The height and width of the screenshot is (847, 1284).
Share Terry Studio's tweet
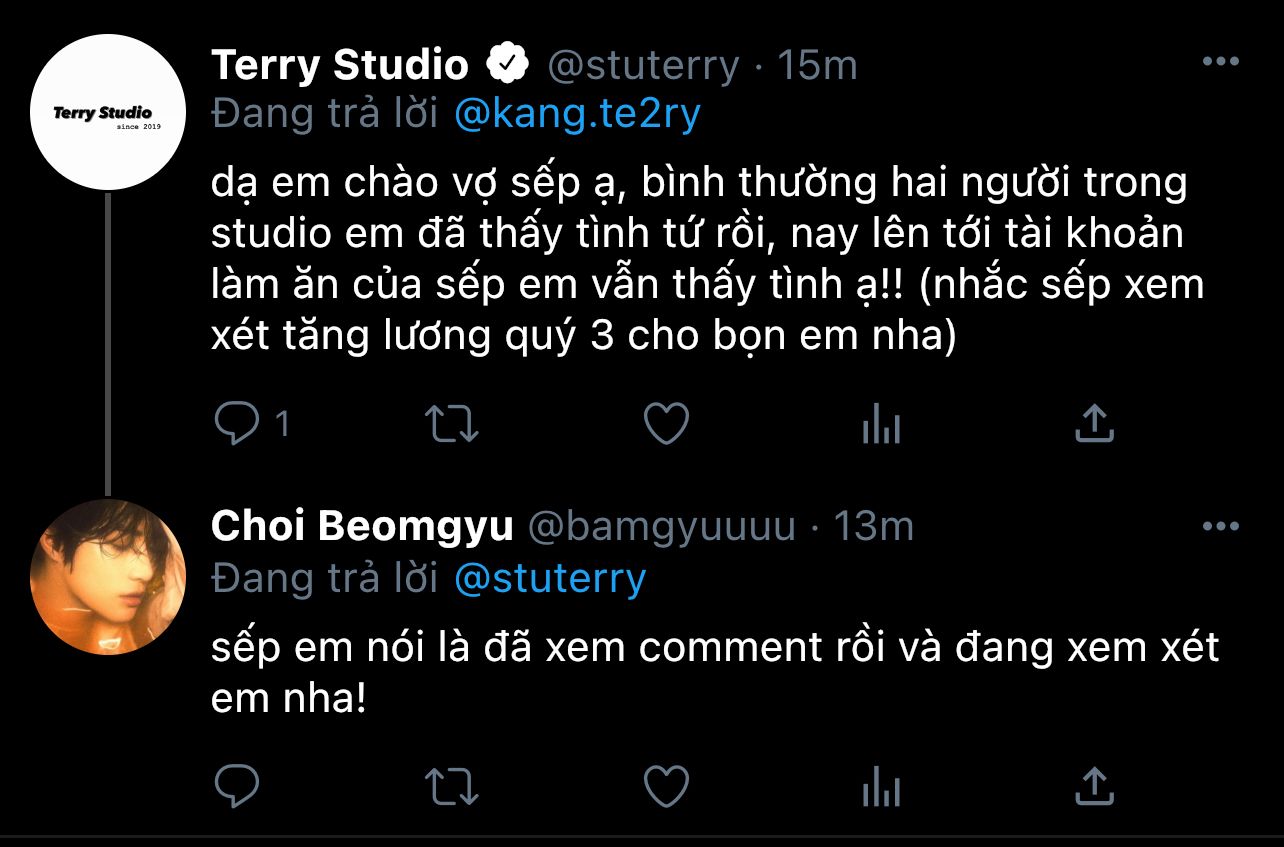pyautogui.click(x=1094, y=424)
